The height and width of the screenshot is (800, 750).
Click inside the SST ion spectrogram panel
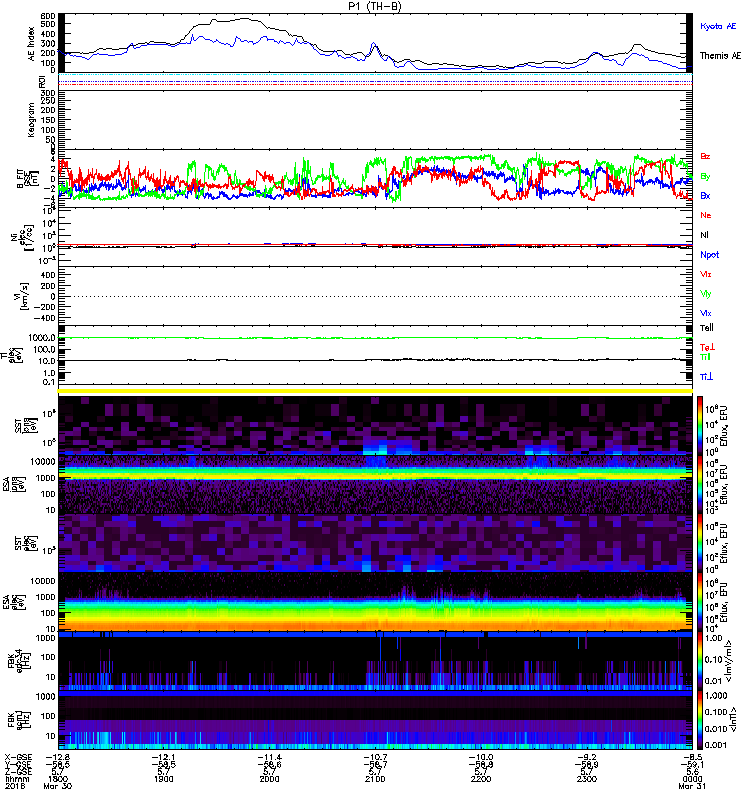tap(375, 425)
